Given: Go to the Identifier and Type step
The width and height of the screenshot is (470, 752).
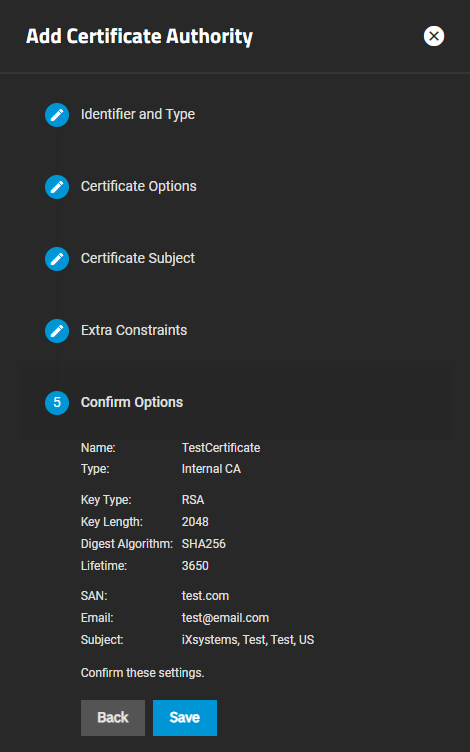Looking at the screenshot, I should [x=138, y=114].
